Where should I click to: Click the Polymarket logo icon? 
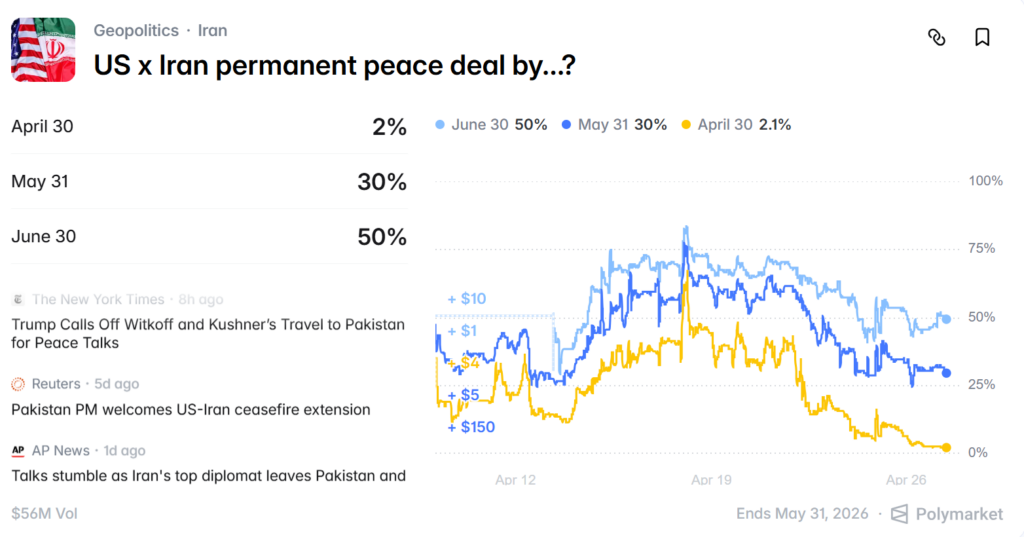899,514
